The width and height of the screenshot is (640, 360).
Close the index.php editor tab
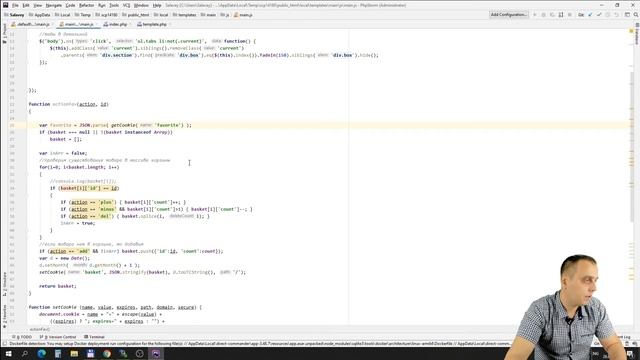(x=130, y=24)
